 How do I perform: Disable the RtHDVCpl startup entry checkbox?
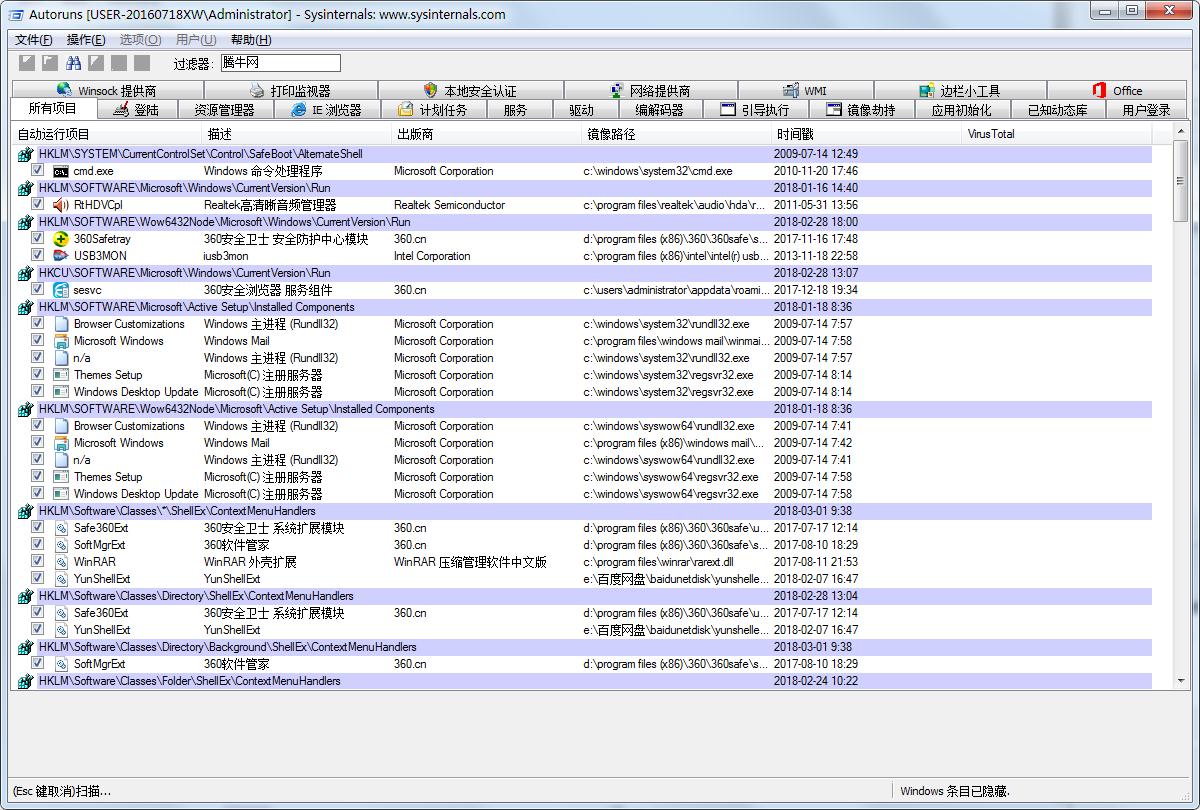click(x=37, y=205)
